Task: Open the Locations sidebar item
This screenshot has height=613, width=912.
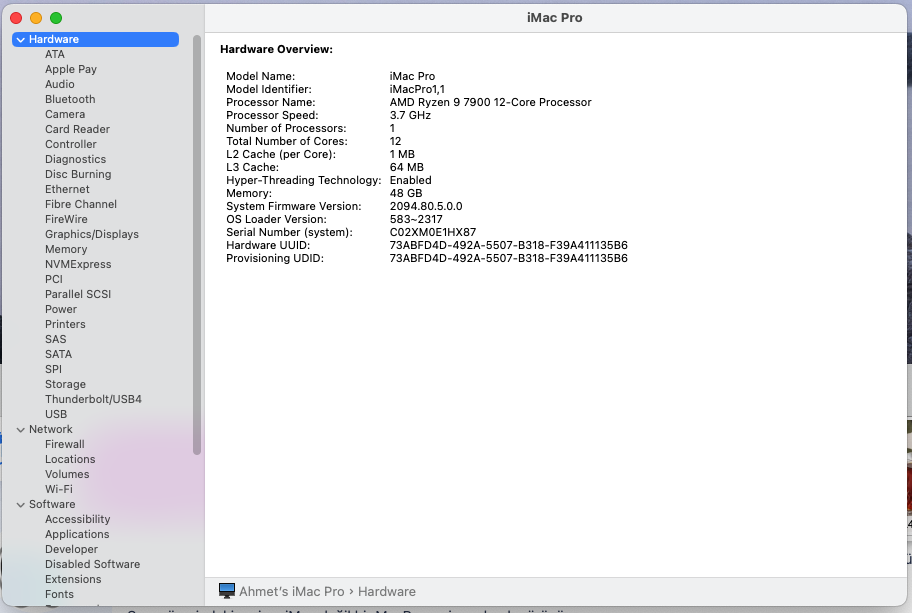Action: click(70, 459)
